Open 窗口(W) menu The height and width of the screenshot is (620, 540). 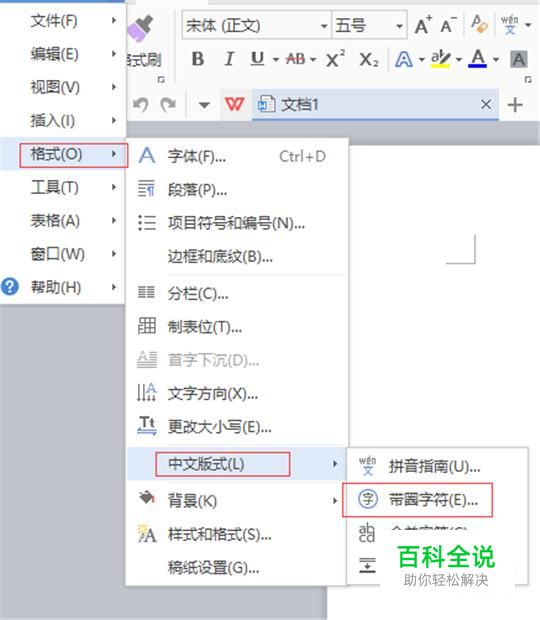63,254
